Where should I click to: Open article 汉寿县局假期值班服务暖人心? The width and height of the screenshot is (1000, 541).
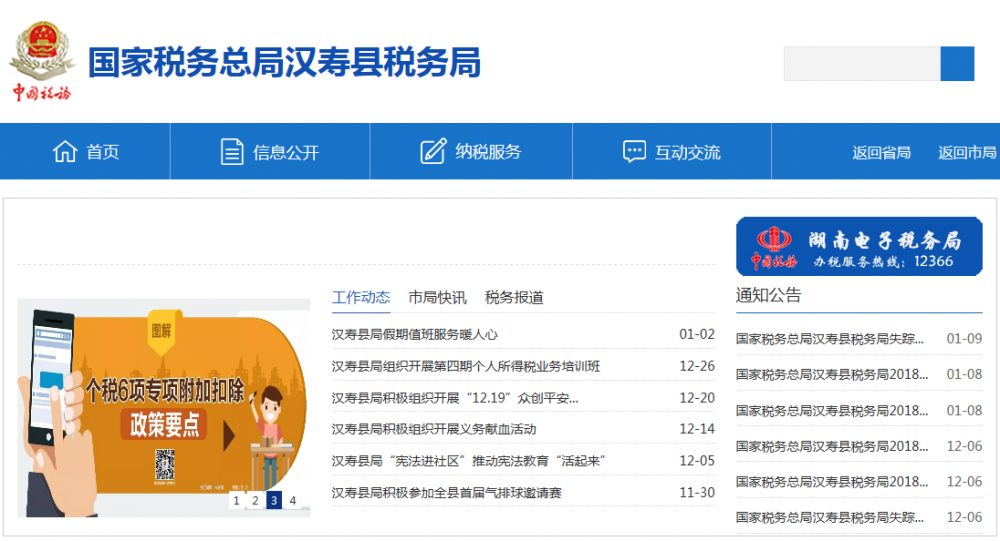coord(415,334)
